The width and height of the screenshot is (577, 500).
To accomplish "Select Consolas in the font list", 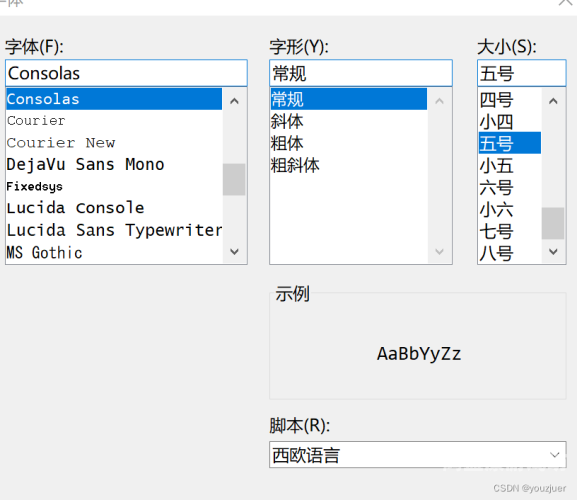I will click(114, 99).
